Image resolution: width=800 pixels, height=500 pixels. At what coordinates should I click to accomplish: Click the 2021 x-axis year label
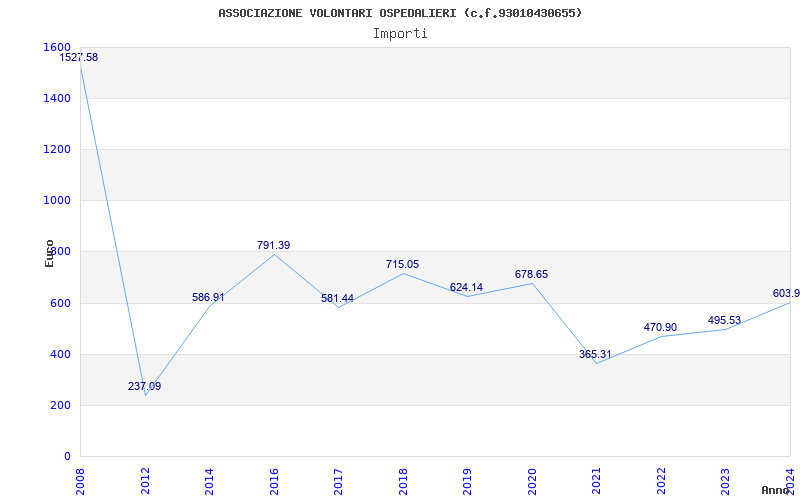pyautogui.click(x=597, y=480)
